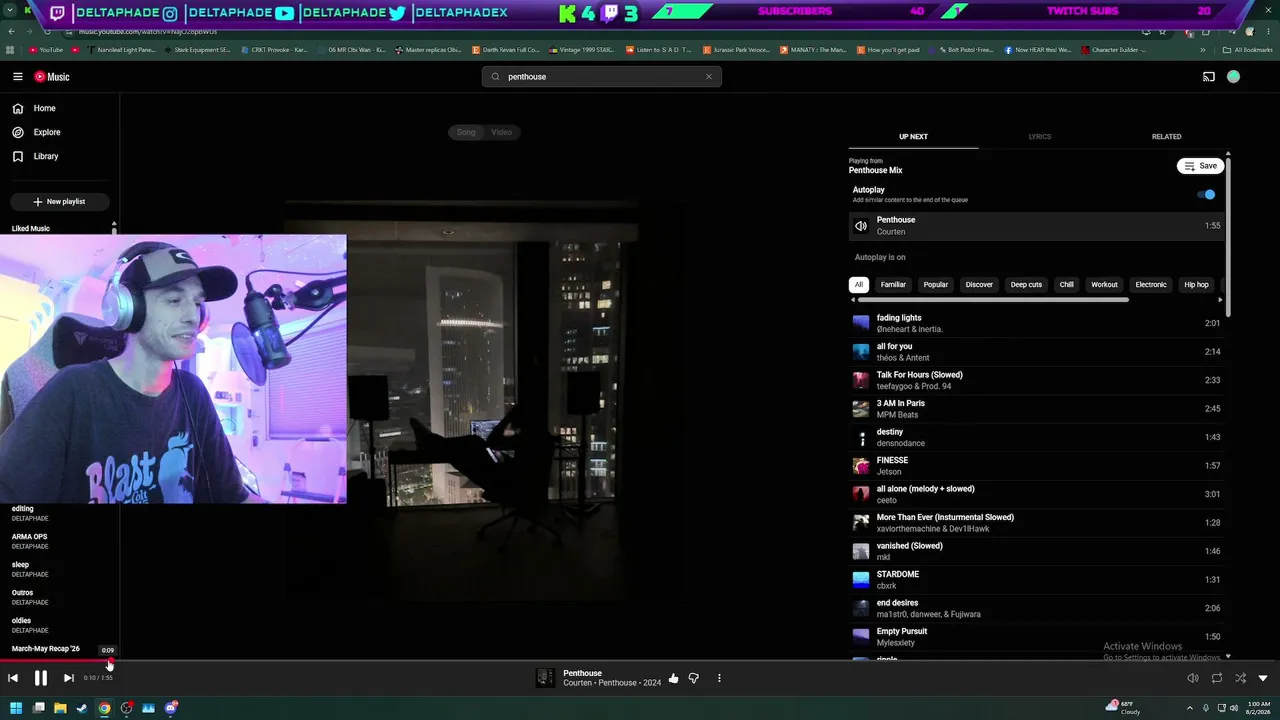This screenshot has height=720, width=1280.
Task: Click the FINESSE queue row
Action: click(1036, 466)
